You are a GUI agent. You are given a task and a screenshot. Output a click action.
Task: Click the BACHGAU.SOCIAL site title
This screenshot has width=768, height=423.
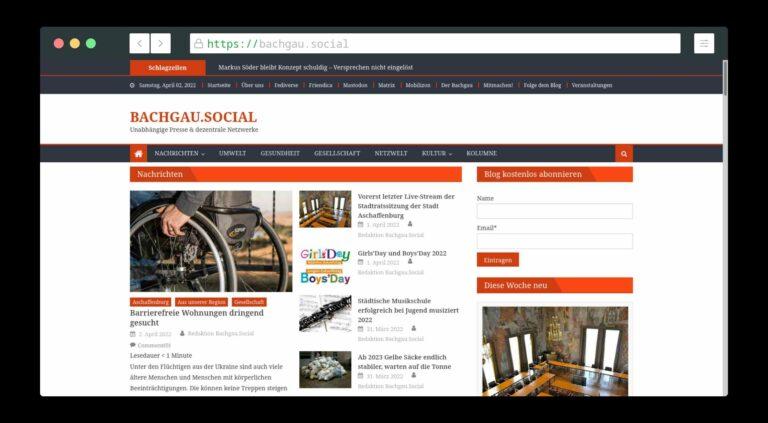[193, 118]
